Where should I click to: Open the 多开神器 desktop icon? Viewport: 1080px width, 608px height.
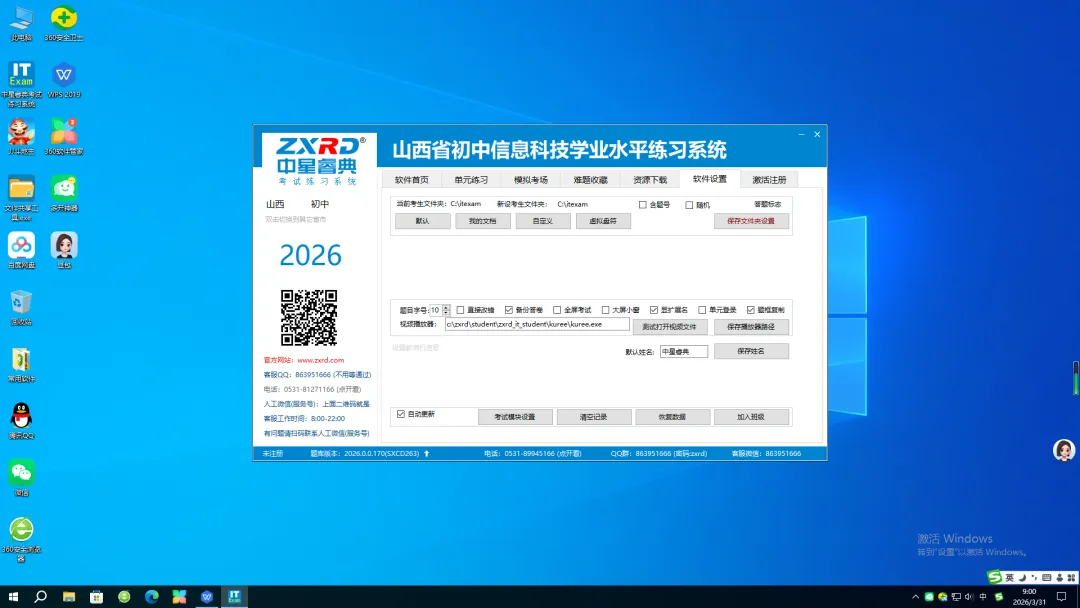pos(63,193)
